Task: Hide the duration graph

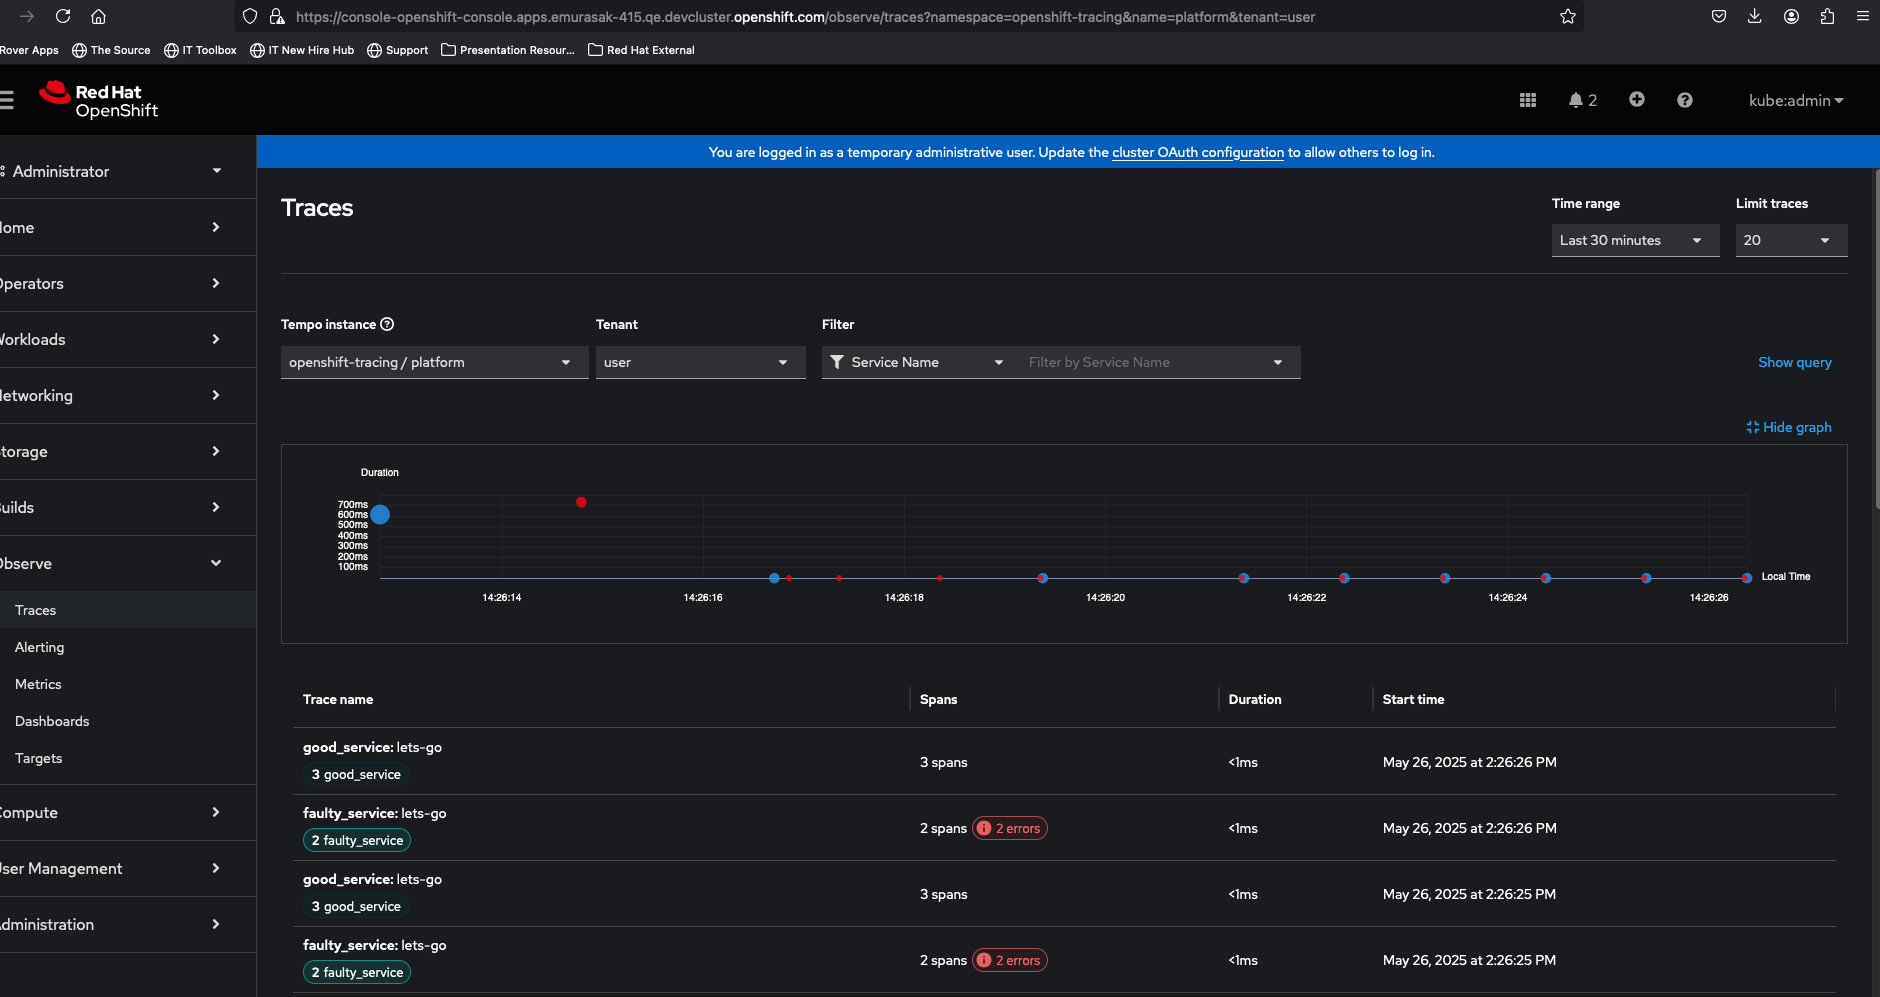Action: pos(1789,427)
